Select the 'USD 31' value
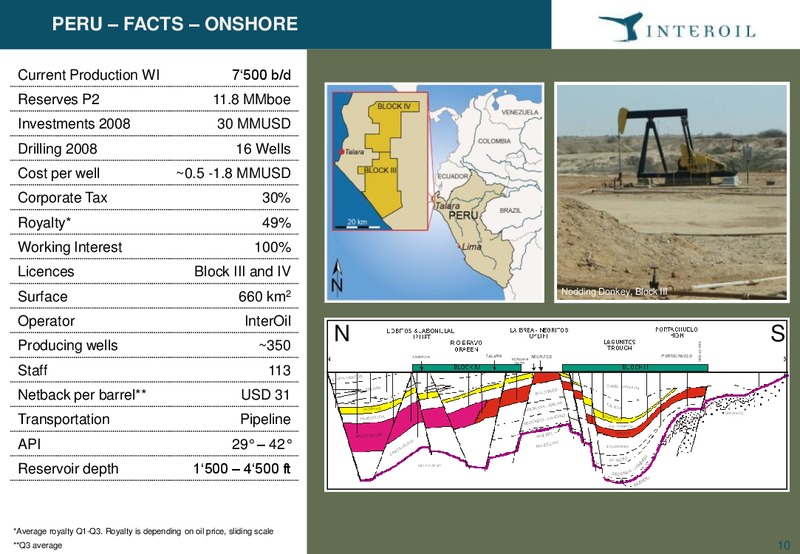 265,395
